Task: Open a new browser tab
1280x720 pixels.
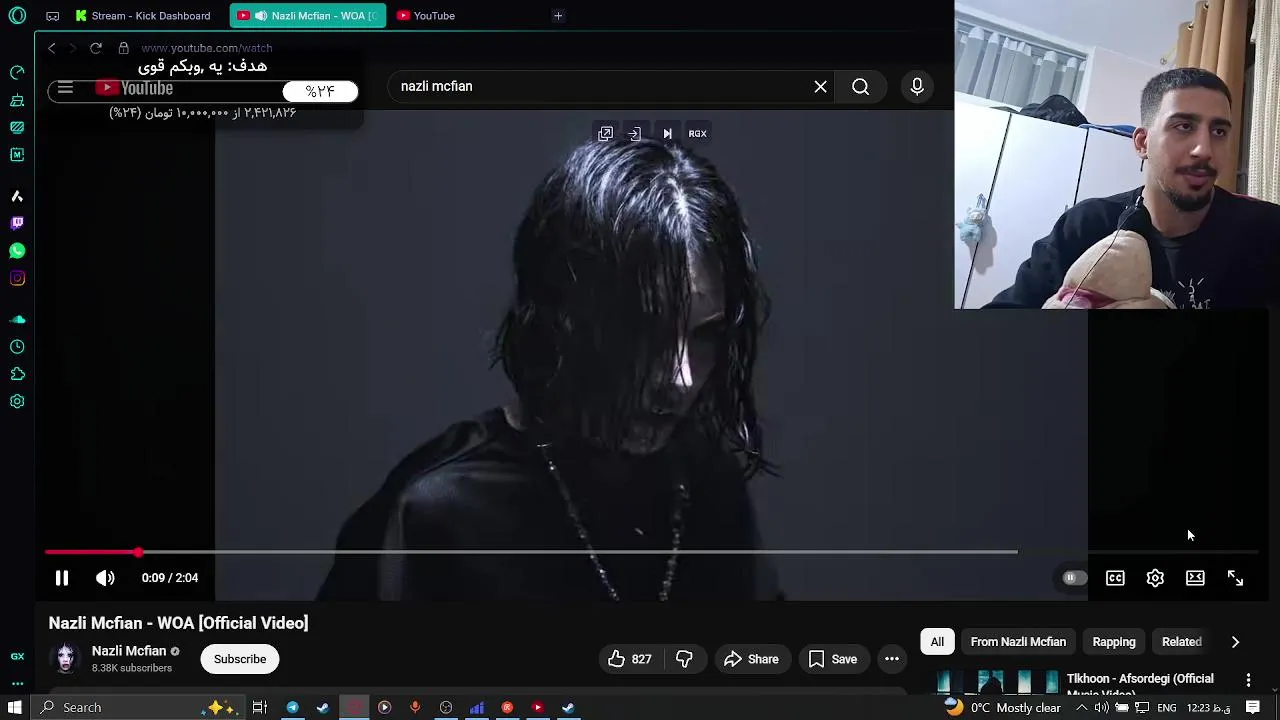Action: [558, 16]
